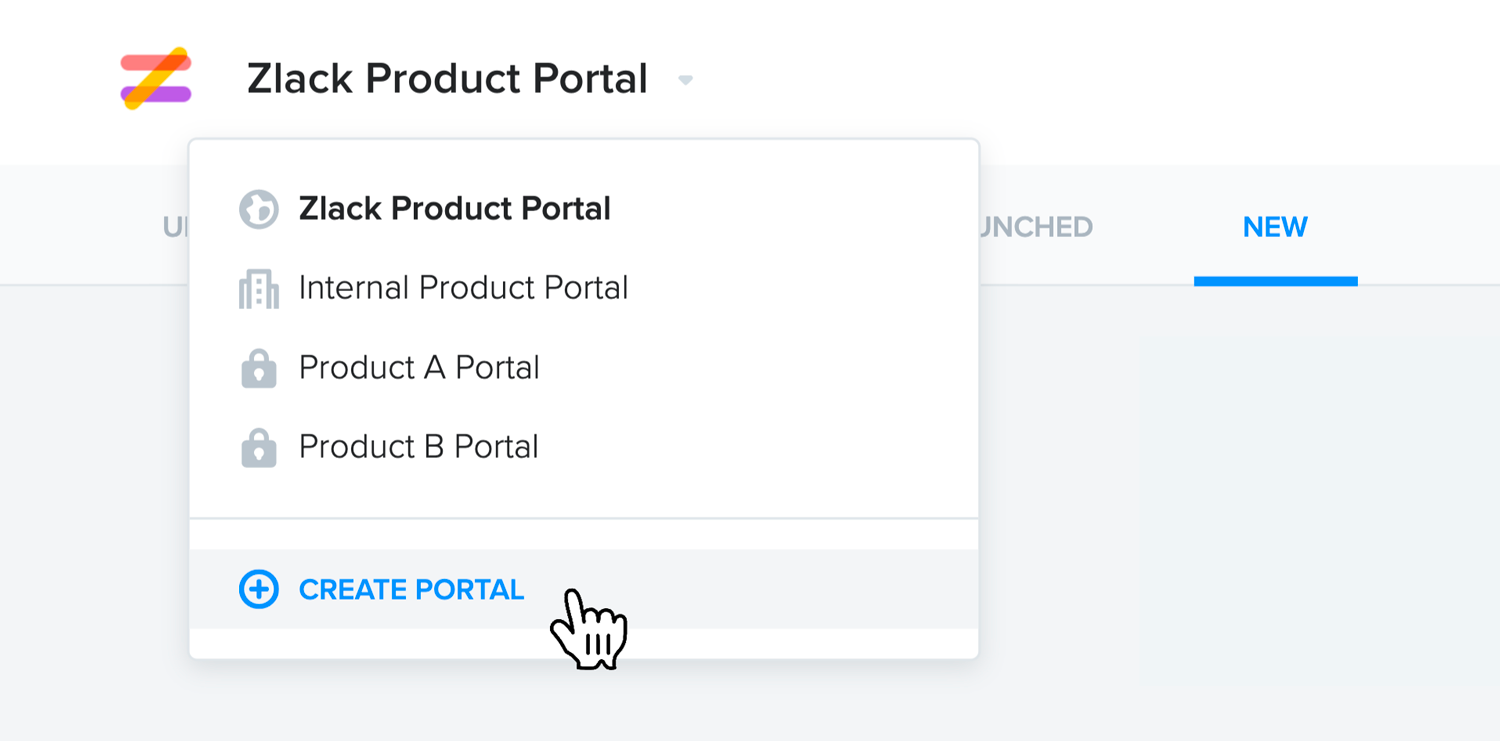Image resolution: width=1500 pixels, height=741 pixels.
Task: Click the blue underline beneath the NEW tab
Action: (x=1275, y=281)
